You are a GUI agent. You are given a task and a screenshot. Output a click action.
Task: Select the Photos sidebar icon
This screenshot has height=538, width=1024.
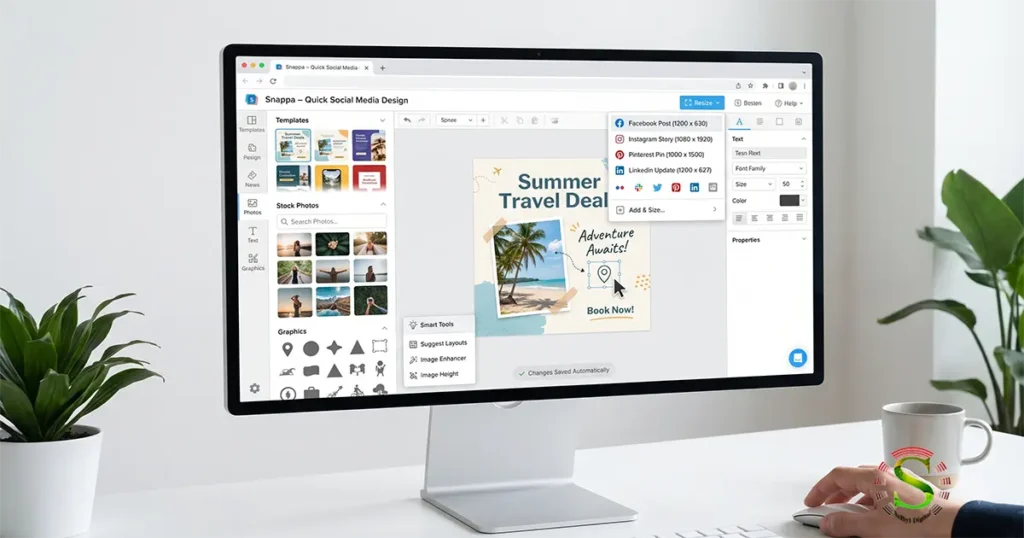tap(252, 207)
